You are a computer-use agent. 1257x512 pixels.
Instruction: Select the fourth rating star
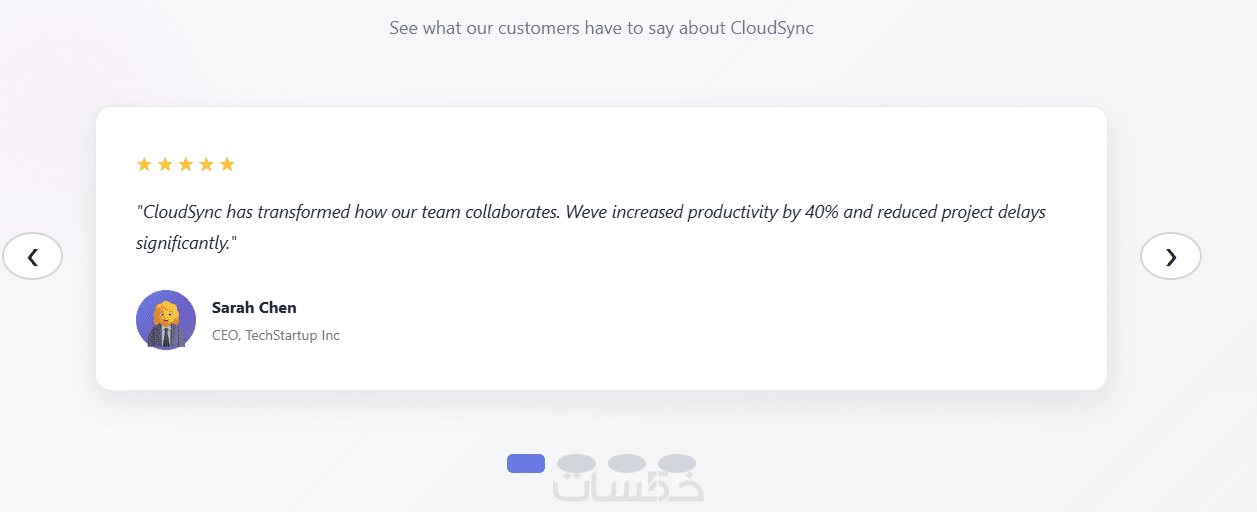click(x=206, y=164)
